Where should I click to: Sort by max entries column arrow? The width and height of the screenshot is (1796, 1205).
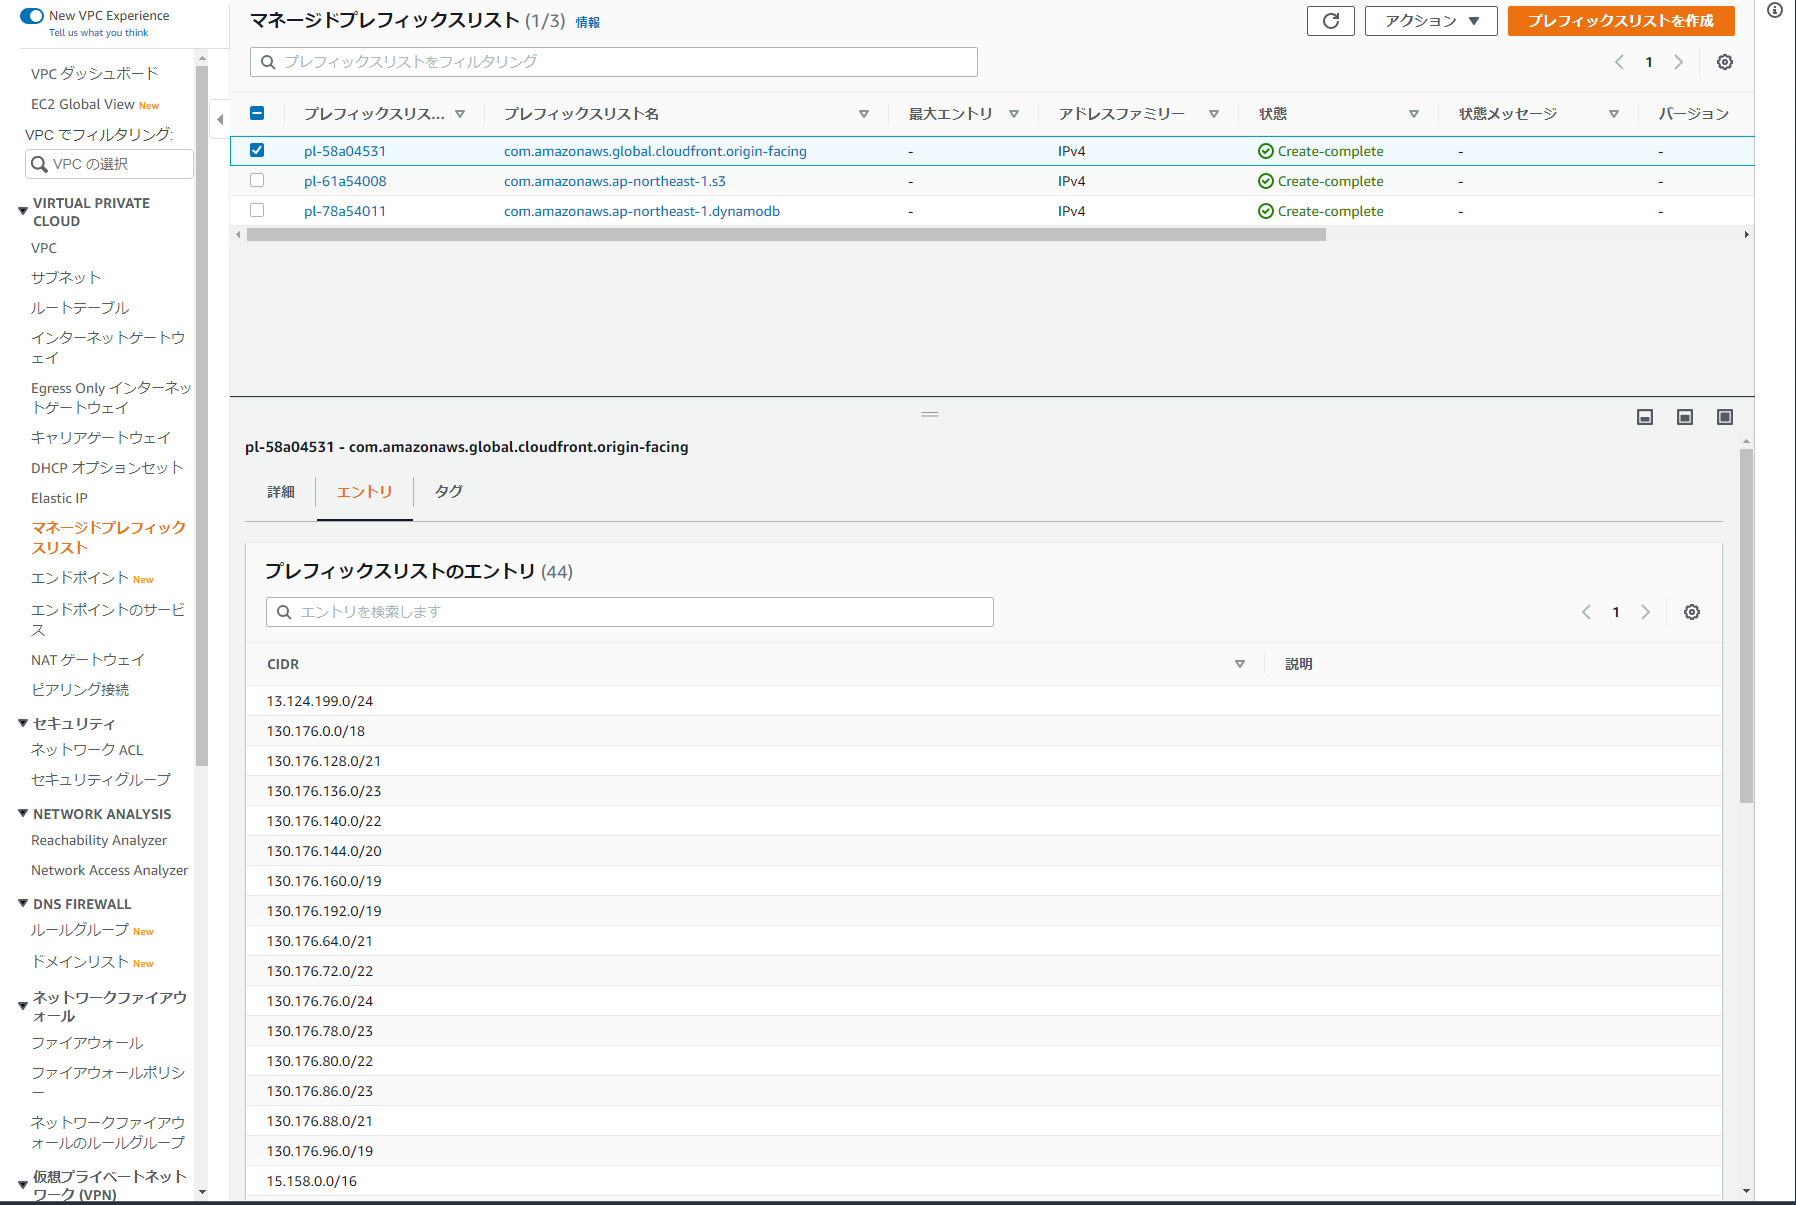1014,114
